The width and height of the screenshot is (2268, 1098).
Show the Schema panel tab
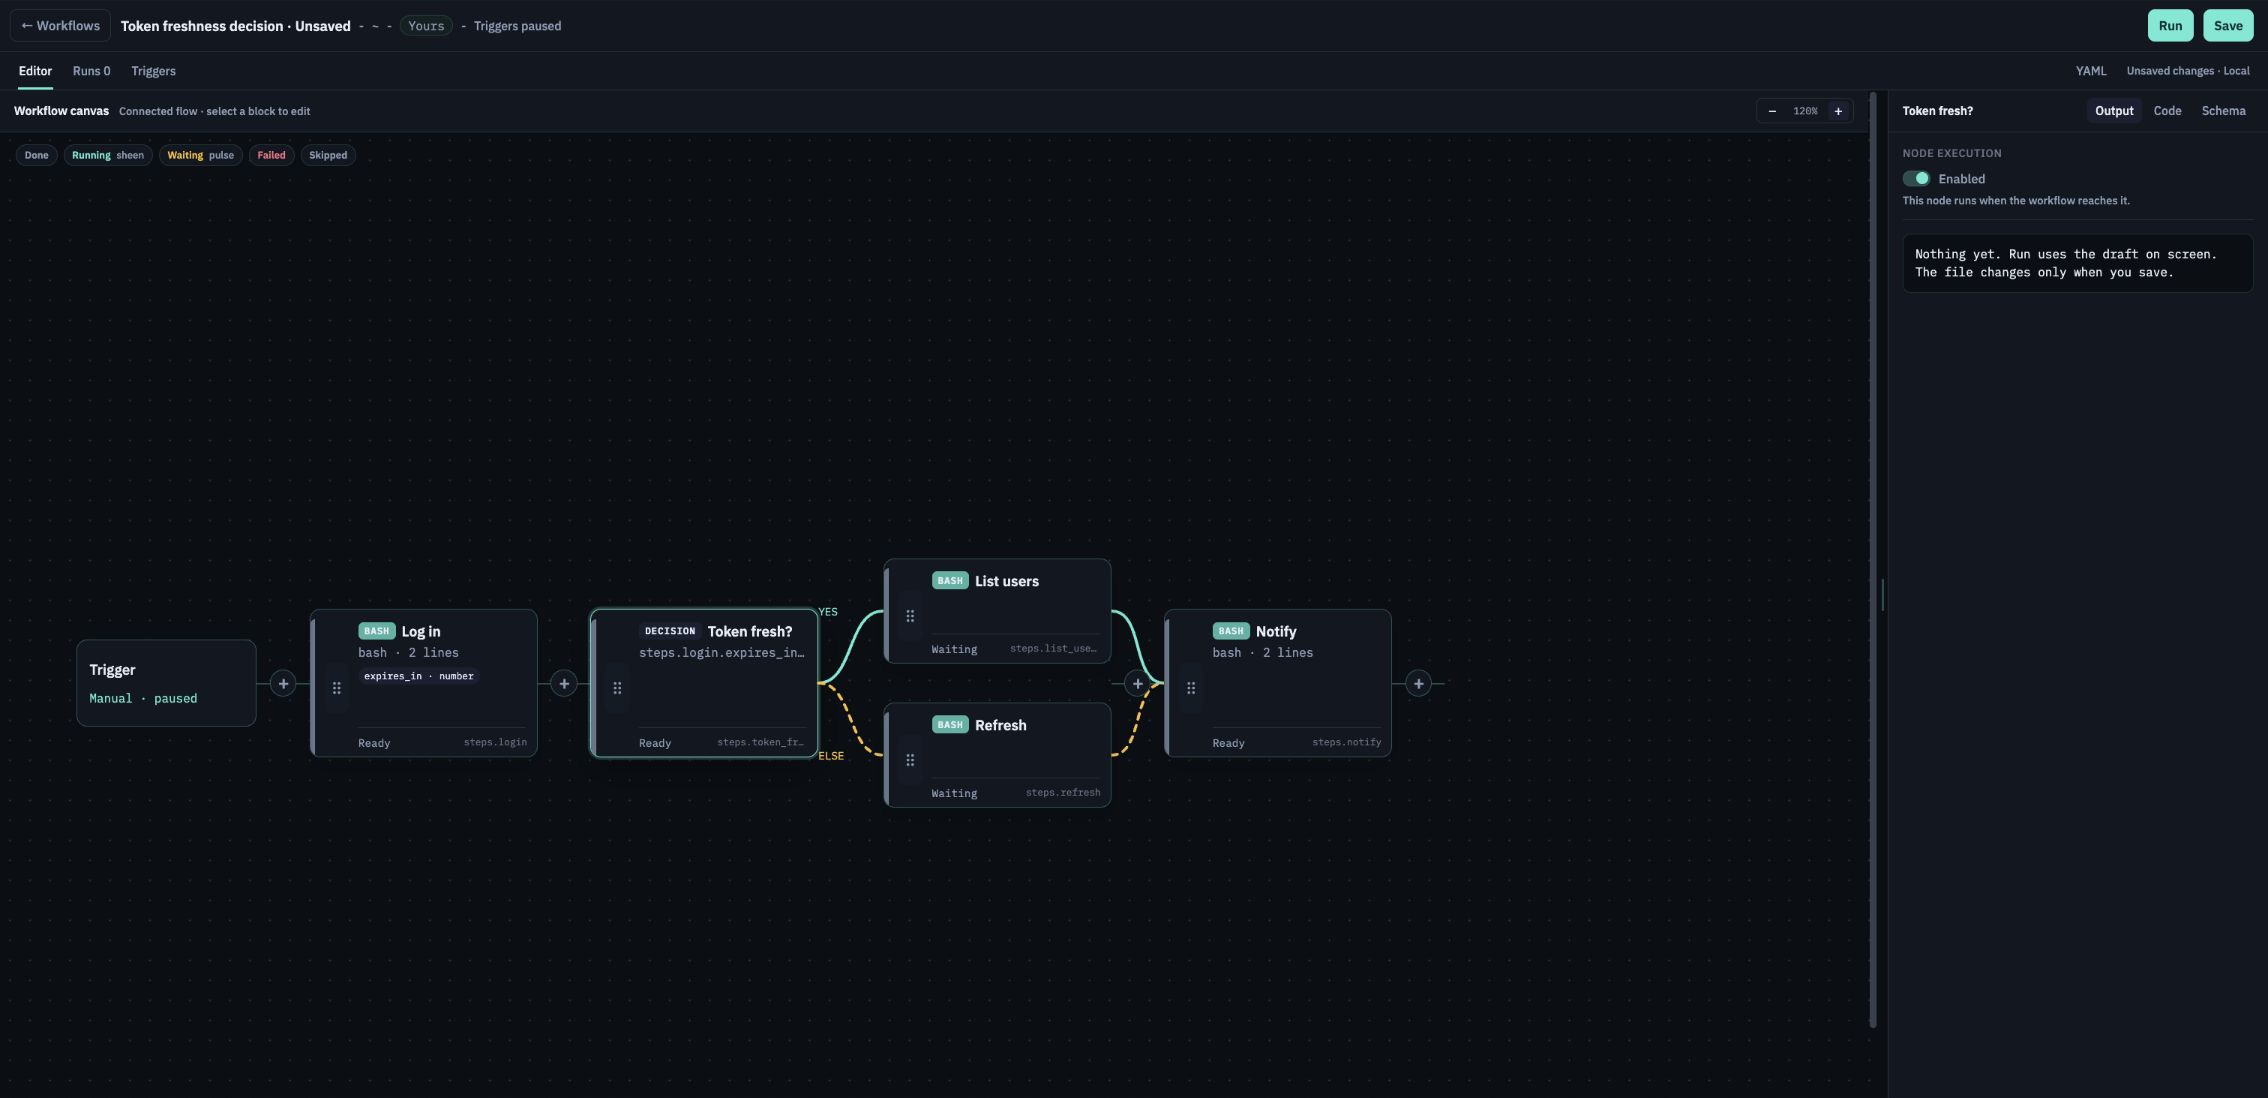pyautogui.click(x=2223, y=111)
